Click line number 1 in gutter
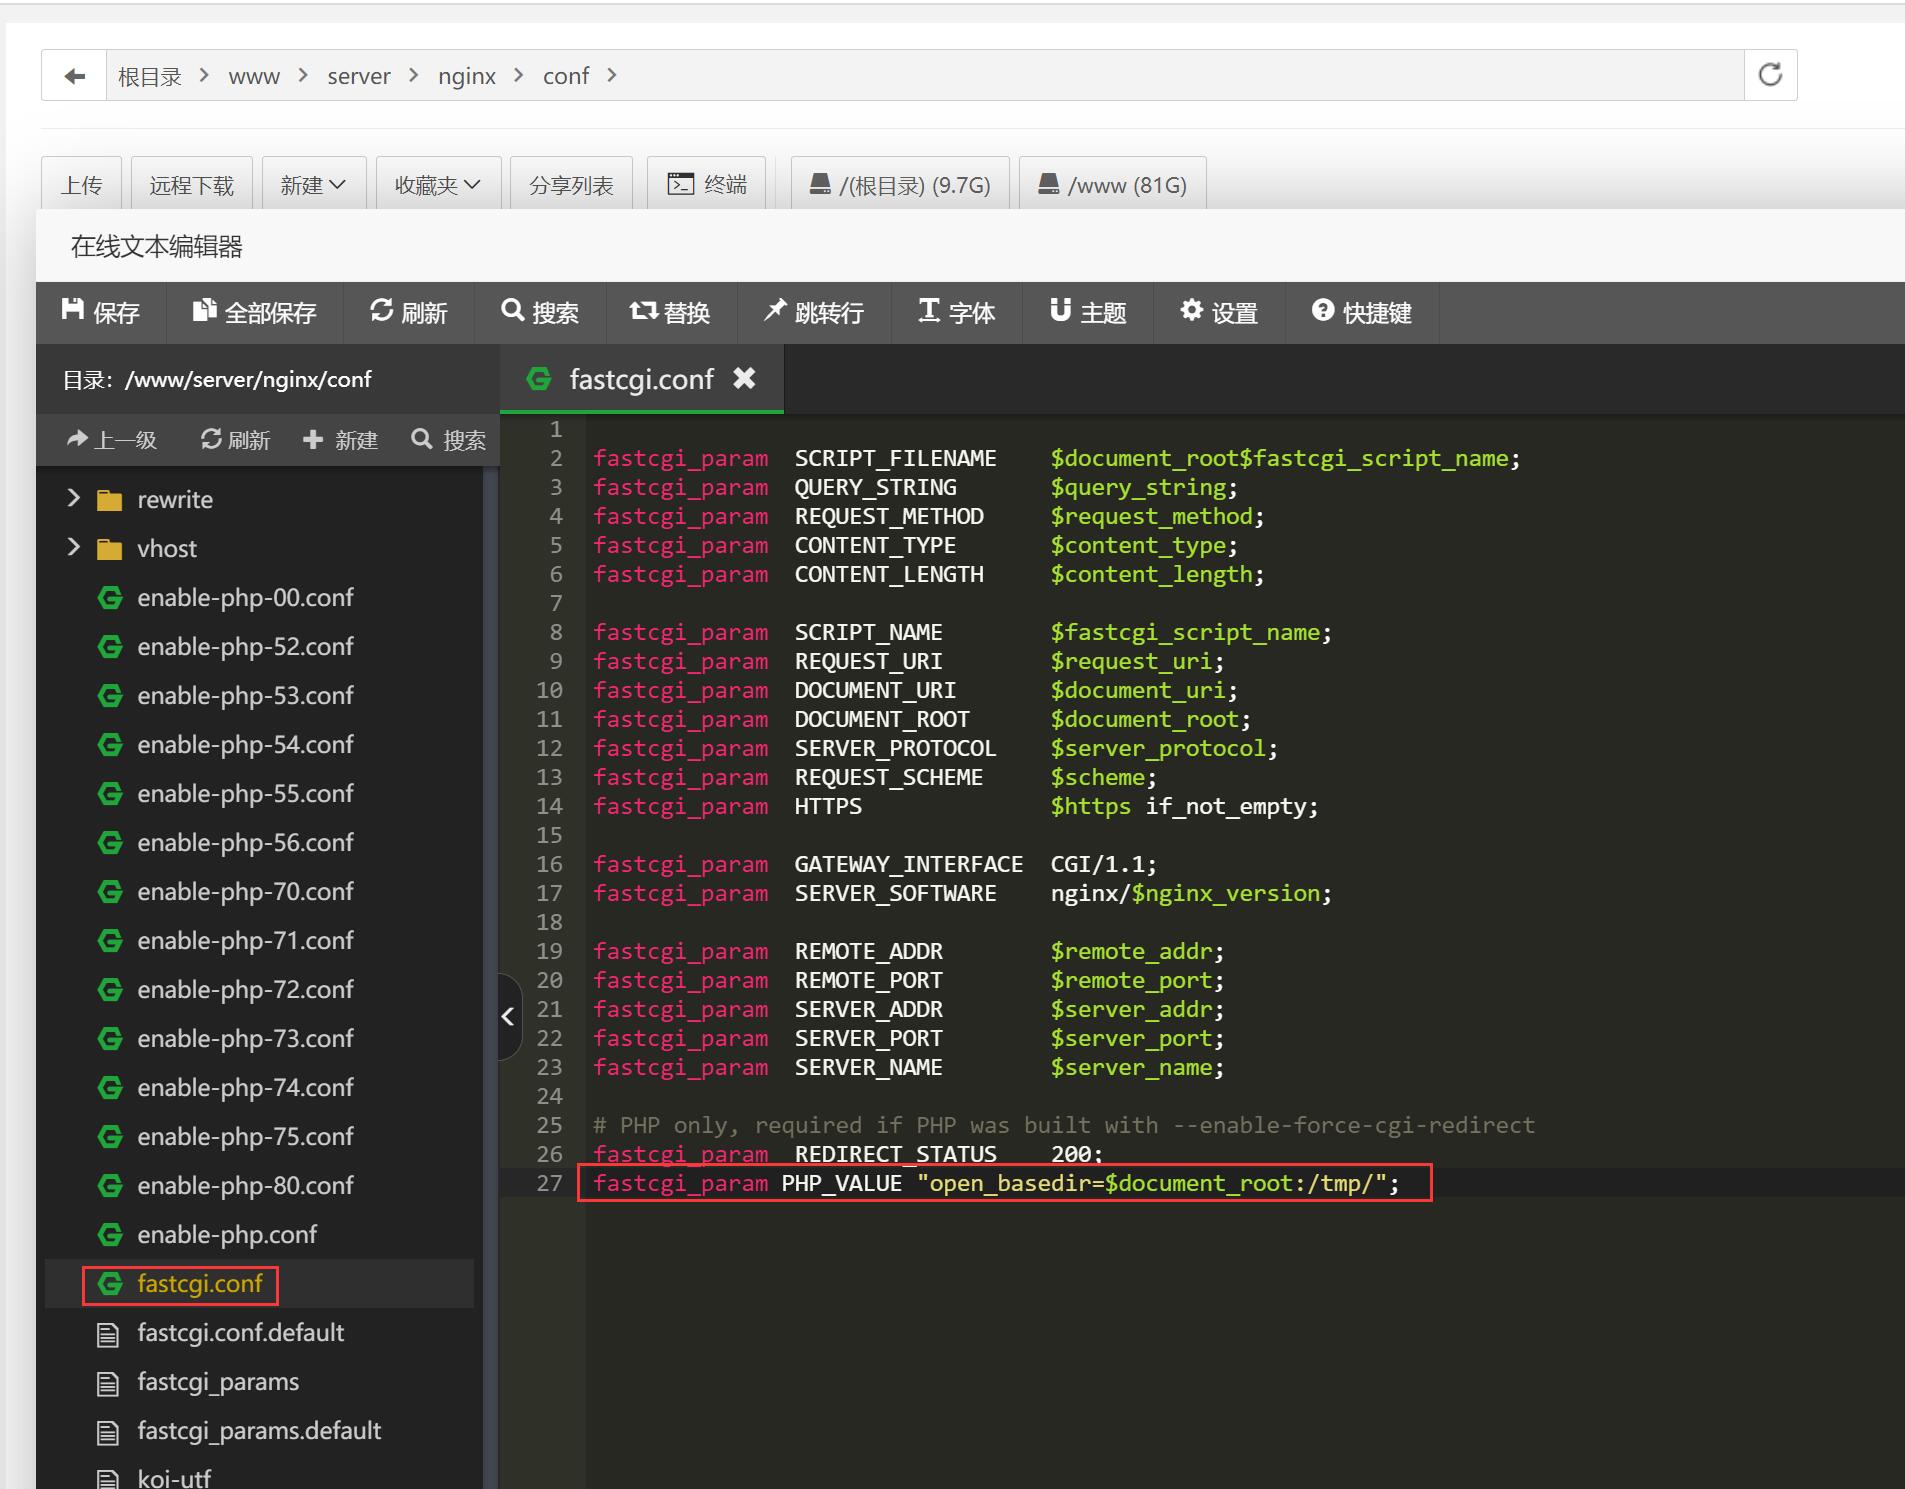The height and width of the screenshot is (1489, 1905). (x=556, y=429)
